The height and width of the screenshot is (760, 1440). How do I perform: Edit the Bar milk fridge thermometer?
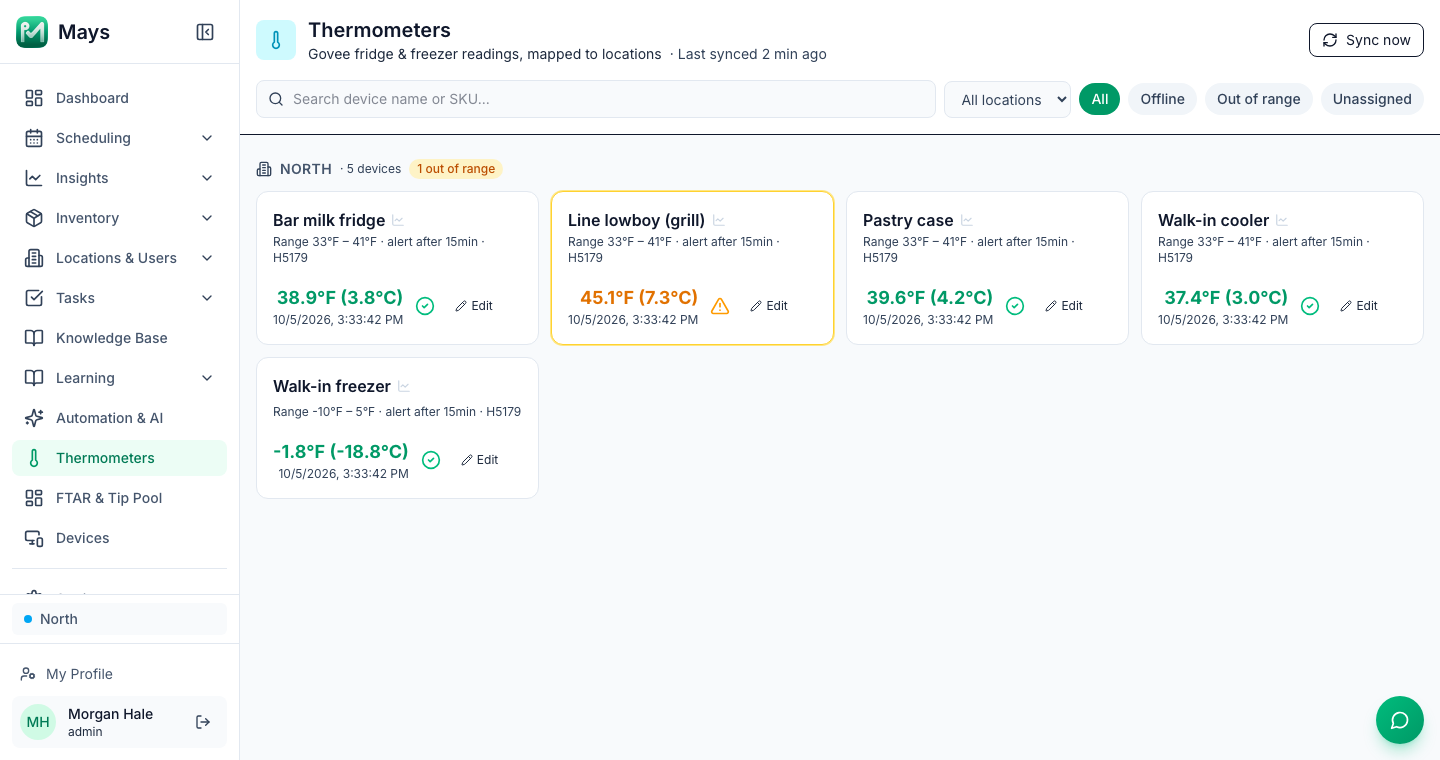pos(474,306)
